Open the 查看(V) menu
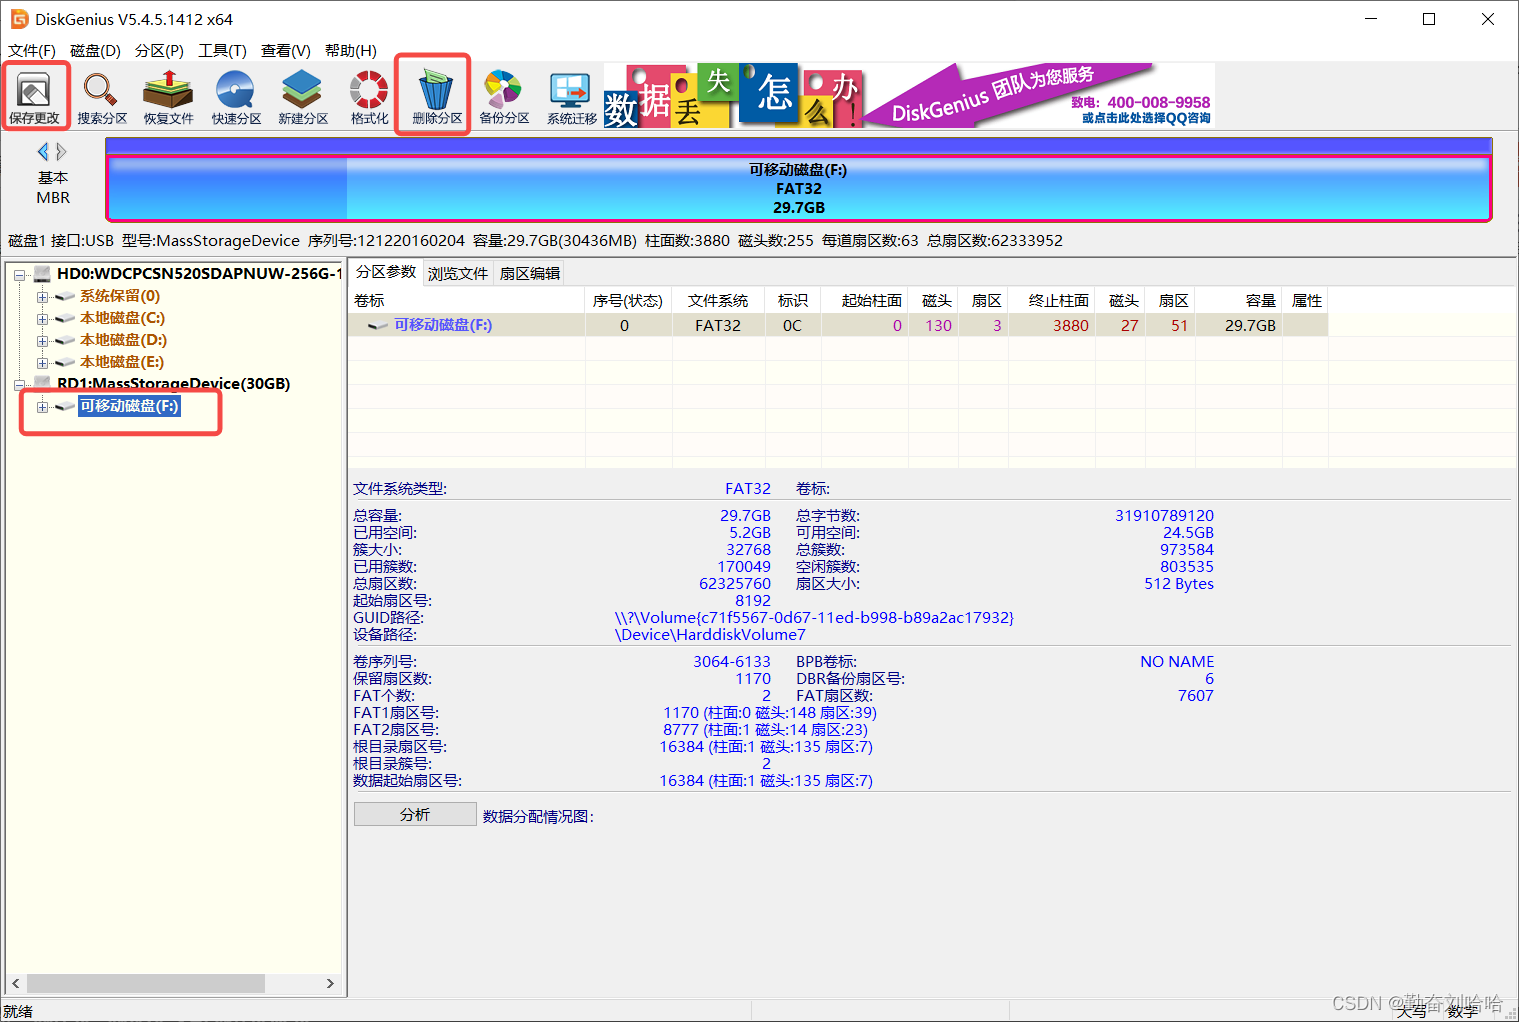The height and width of the screenshot is (1022, 1519). (285, 51)
